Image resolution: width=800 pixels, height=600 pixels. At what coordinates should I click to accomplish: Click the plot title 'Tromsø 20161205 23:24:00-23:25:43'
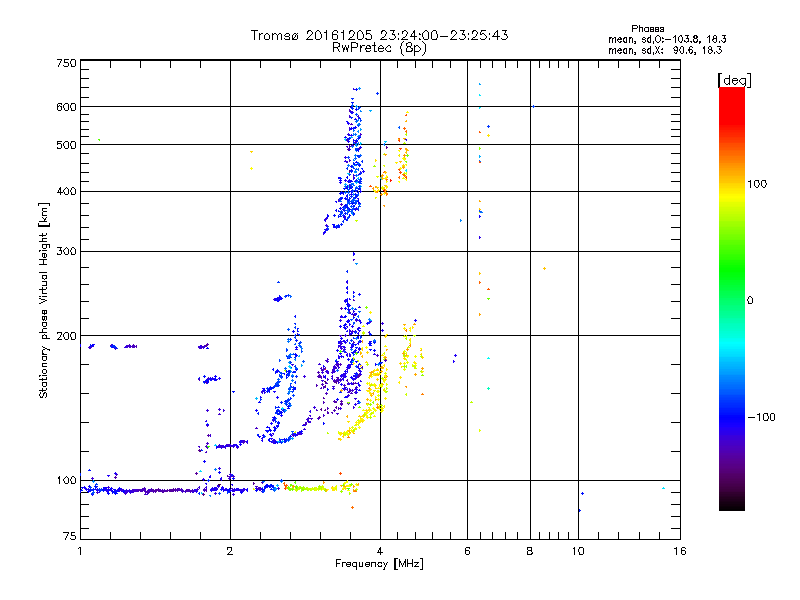379,35
